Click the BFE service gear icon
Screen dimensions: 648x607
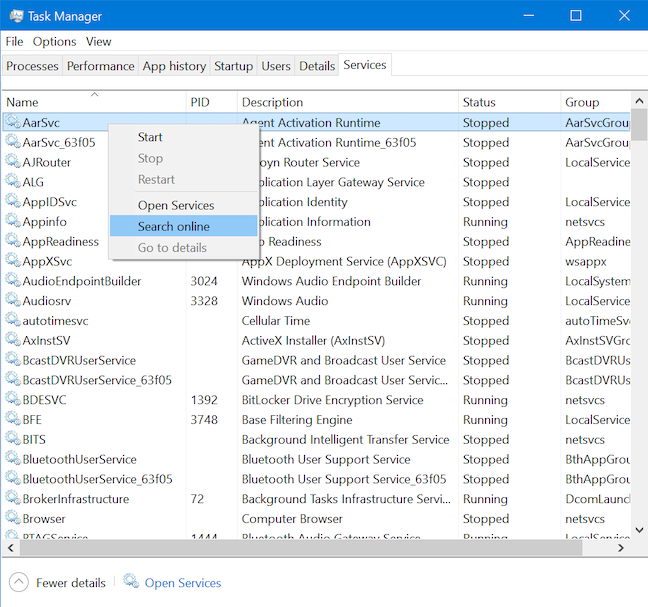(x=13, y=419)
